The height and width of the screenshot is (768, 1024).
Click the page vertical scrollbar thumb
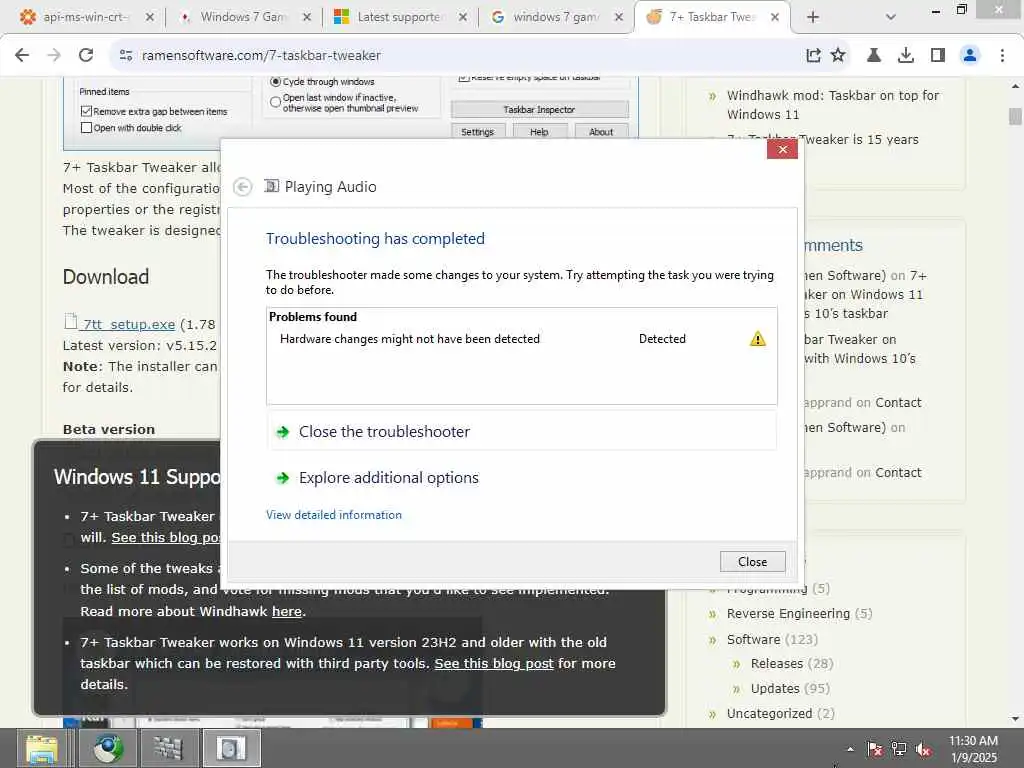click(x=1015, y=116)
